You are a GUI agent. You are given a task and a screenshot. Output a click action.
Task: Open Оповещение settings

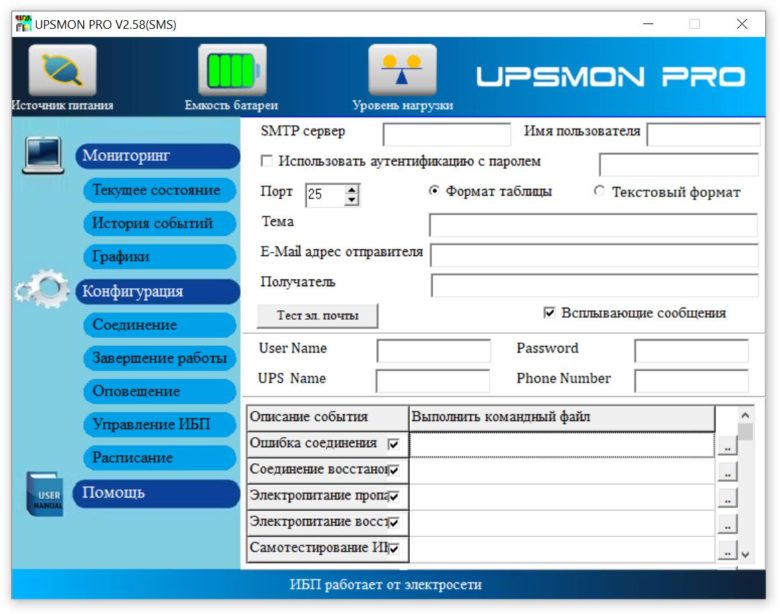pos(159,391)
